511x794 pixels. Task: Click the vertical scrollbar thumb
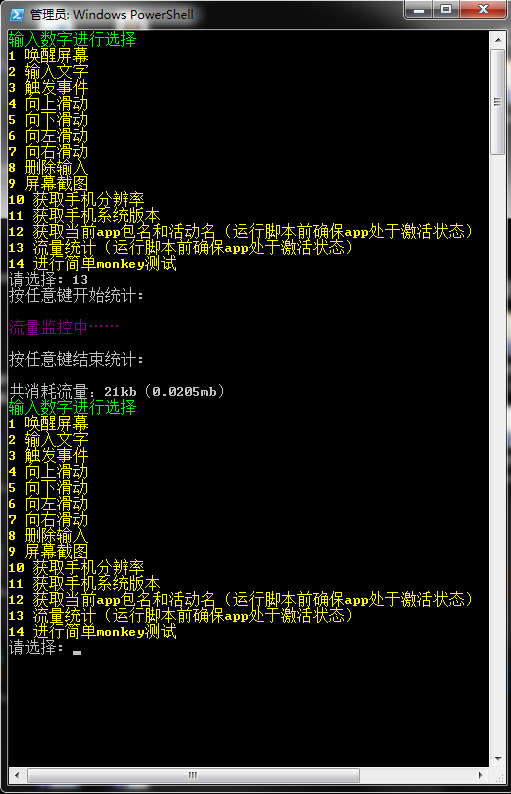click(498, 102)
